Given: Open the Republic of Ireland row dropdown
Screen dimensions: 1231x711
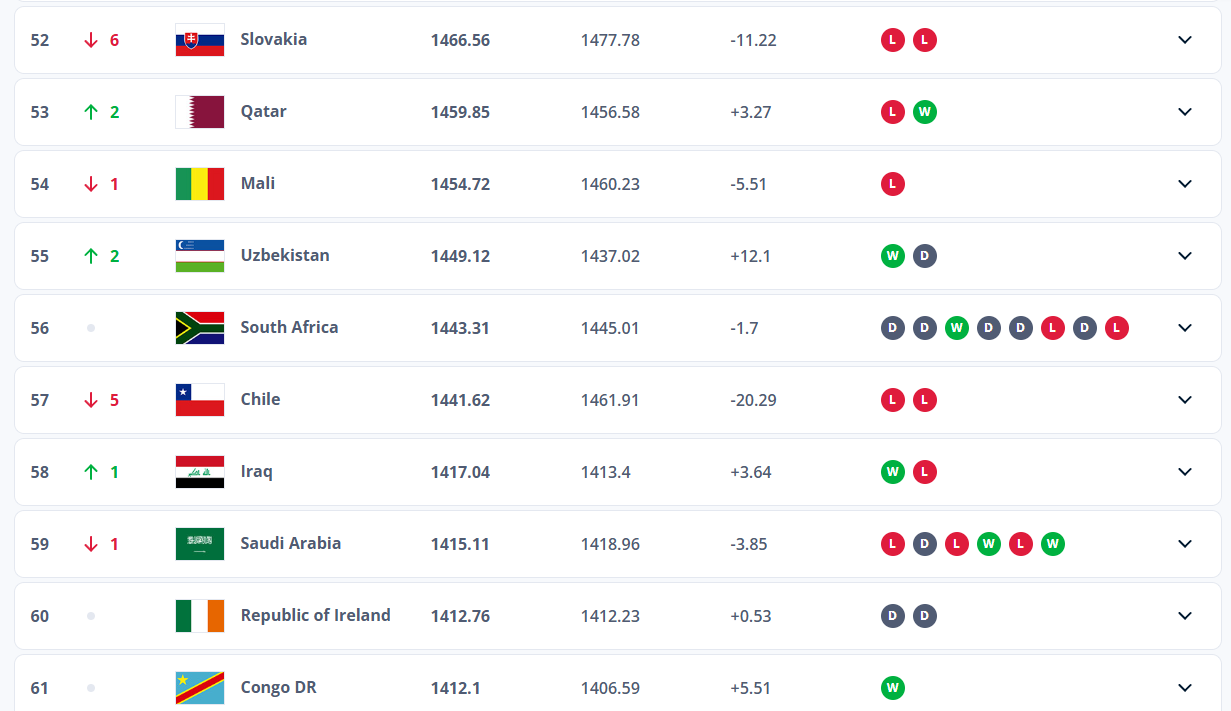Looking at the screenshot, I should coord(1185,616).
